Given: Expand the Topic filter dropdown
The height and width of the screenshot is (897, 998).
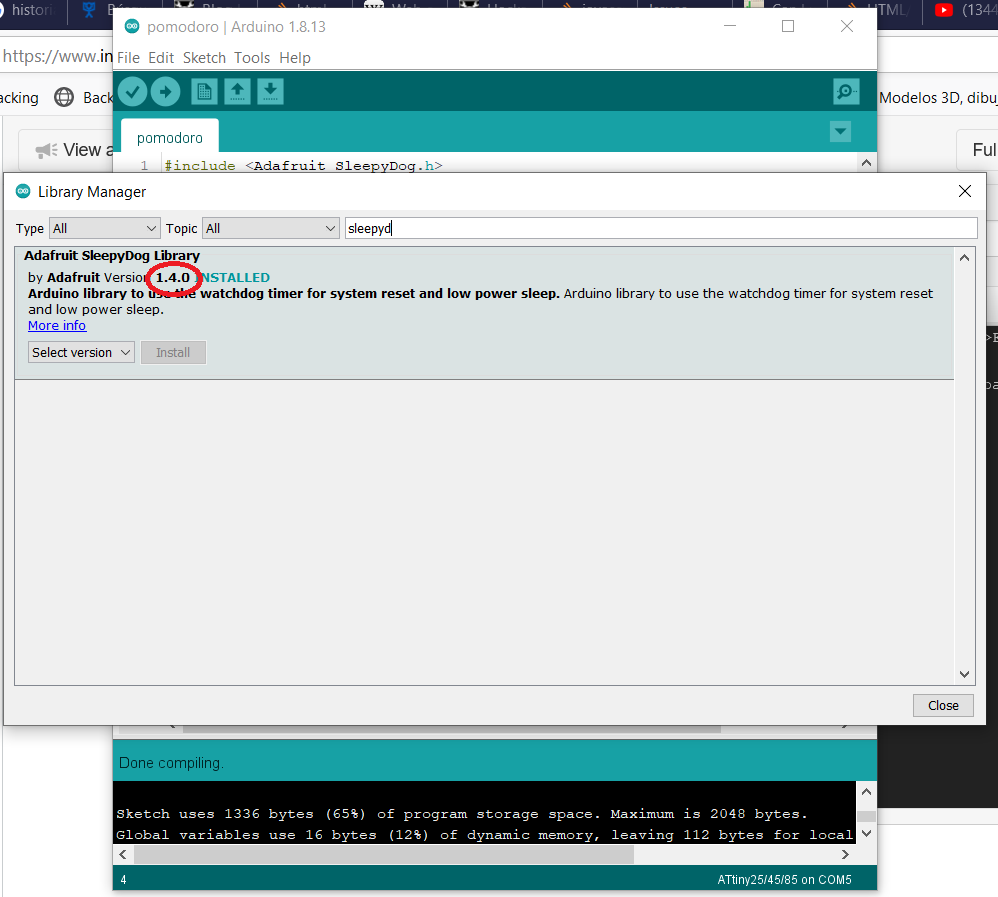Looking at the screenshot, I should pos(271,229).
